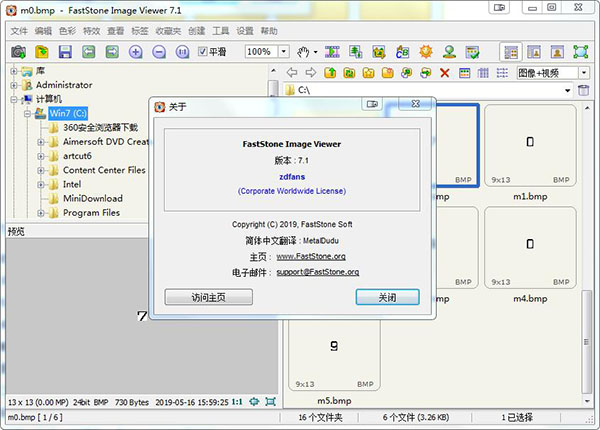Open the C:\ path dropdown arrow
This screenshot has height=430, width=600.
567,90
